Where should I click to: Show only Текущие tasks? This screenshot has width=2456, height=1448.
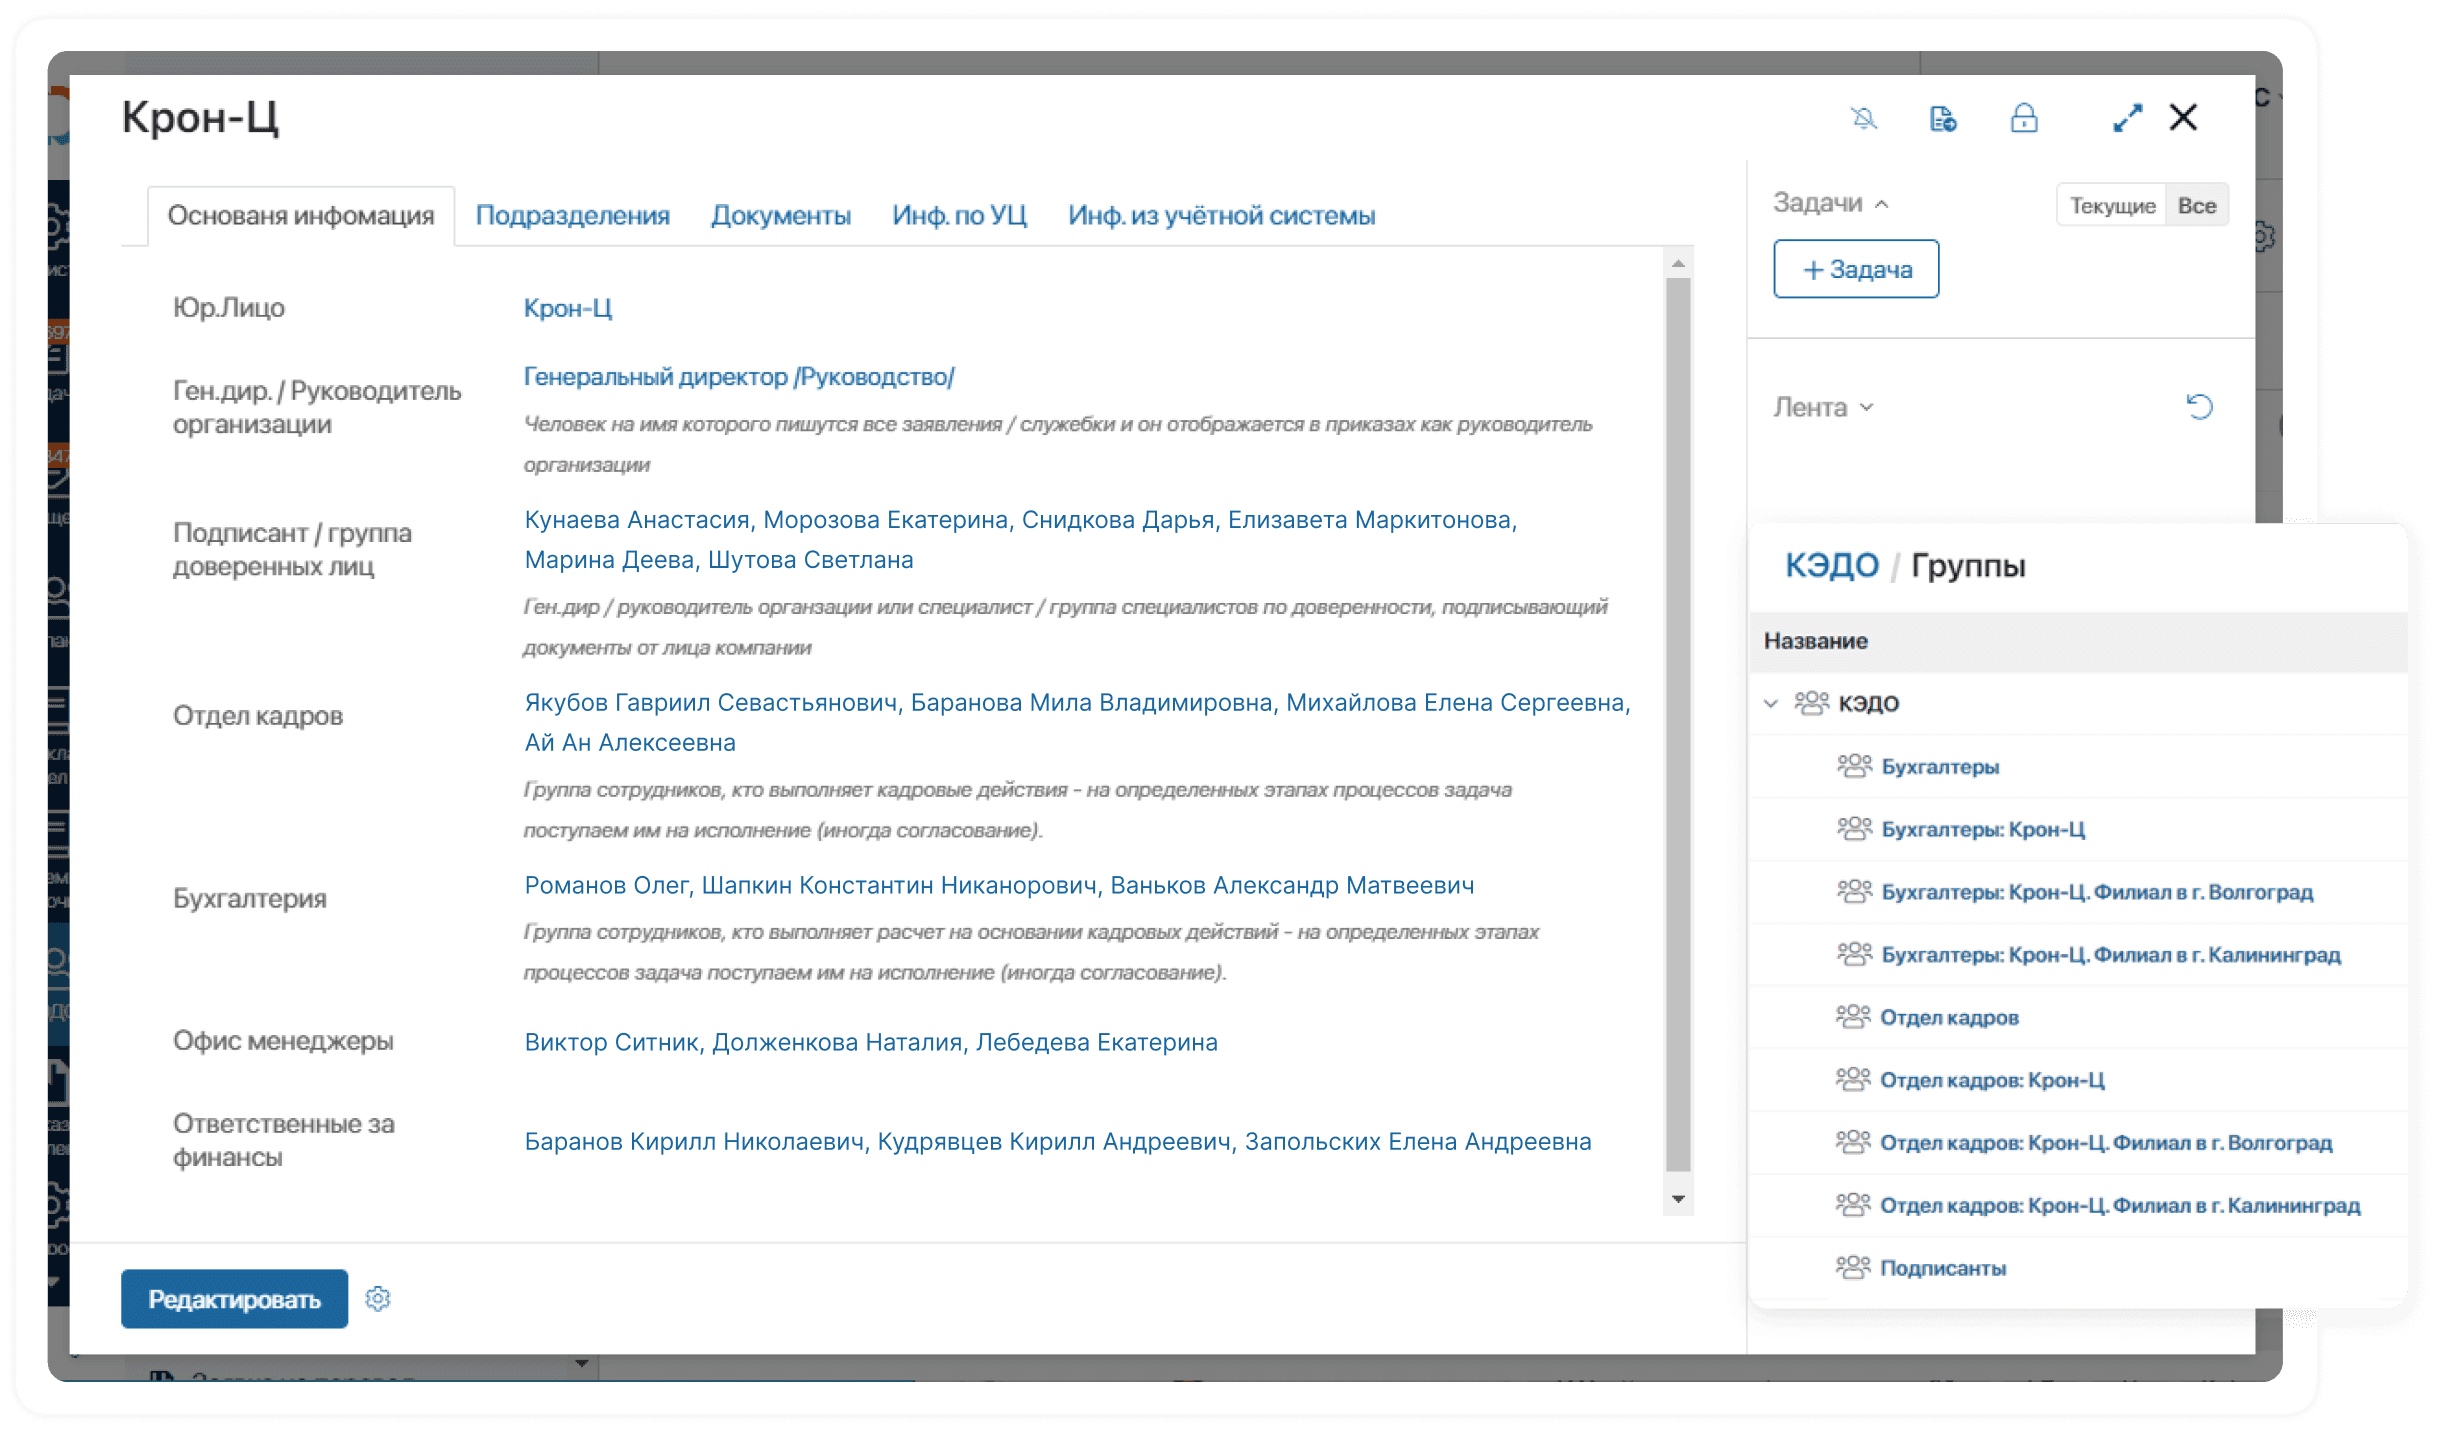[x=2112, y=205]
